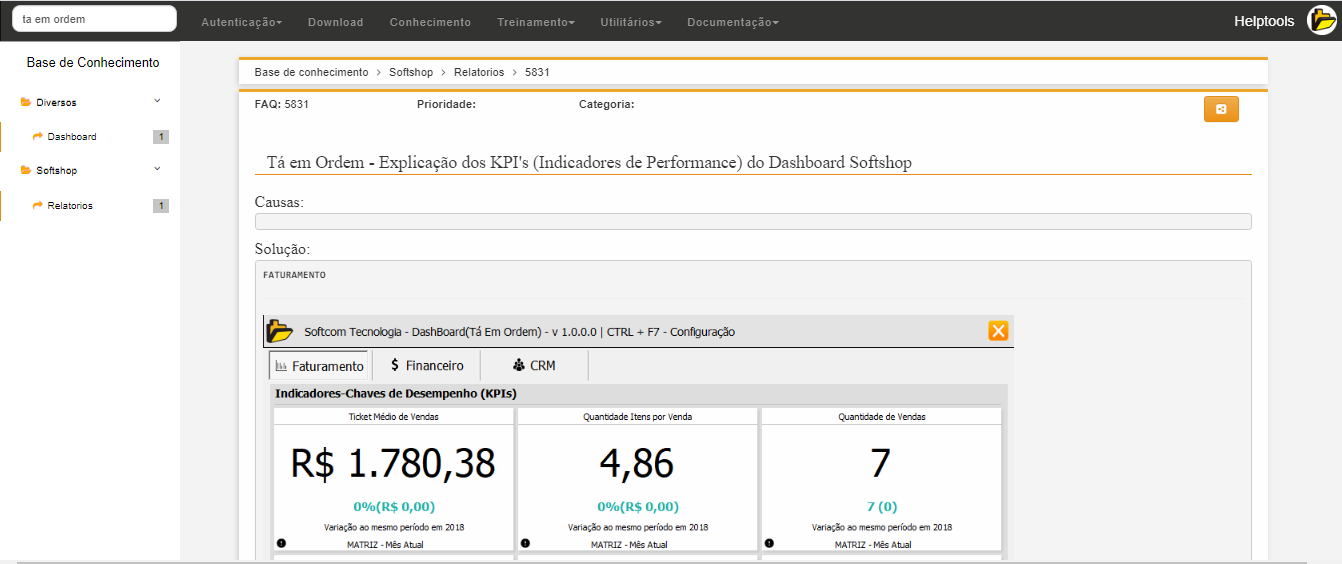Click the search field containing 'ta em ordem'
Viewport: 1342px width, 564px height.
[x=94, y=19]
